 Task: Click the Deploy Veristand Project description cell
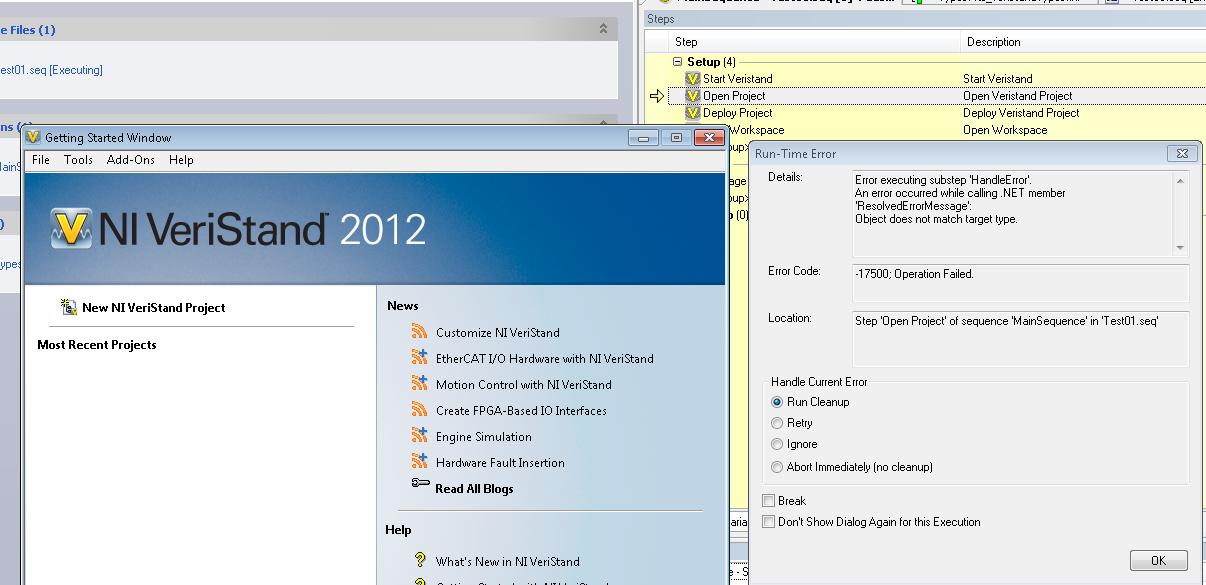point(1021,113)
